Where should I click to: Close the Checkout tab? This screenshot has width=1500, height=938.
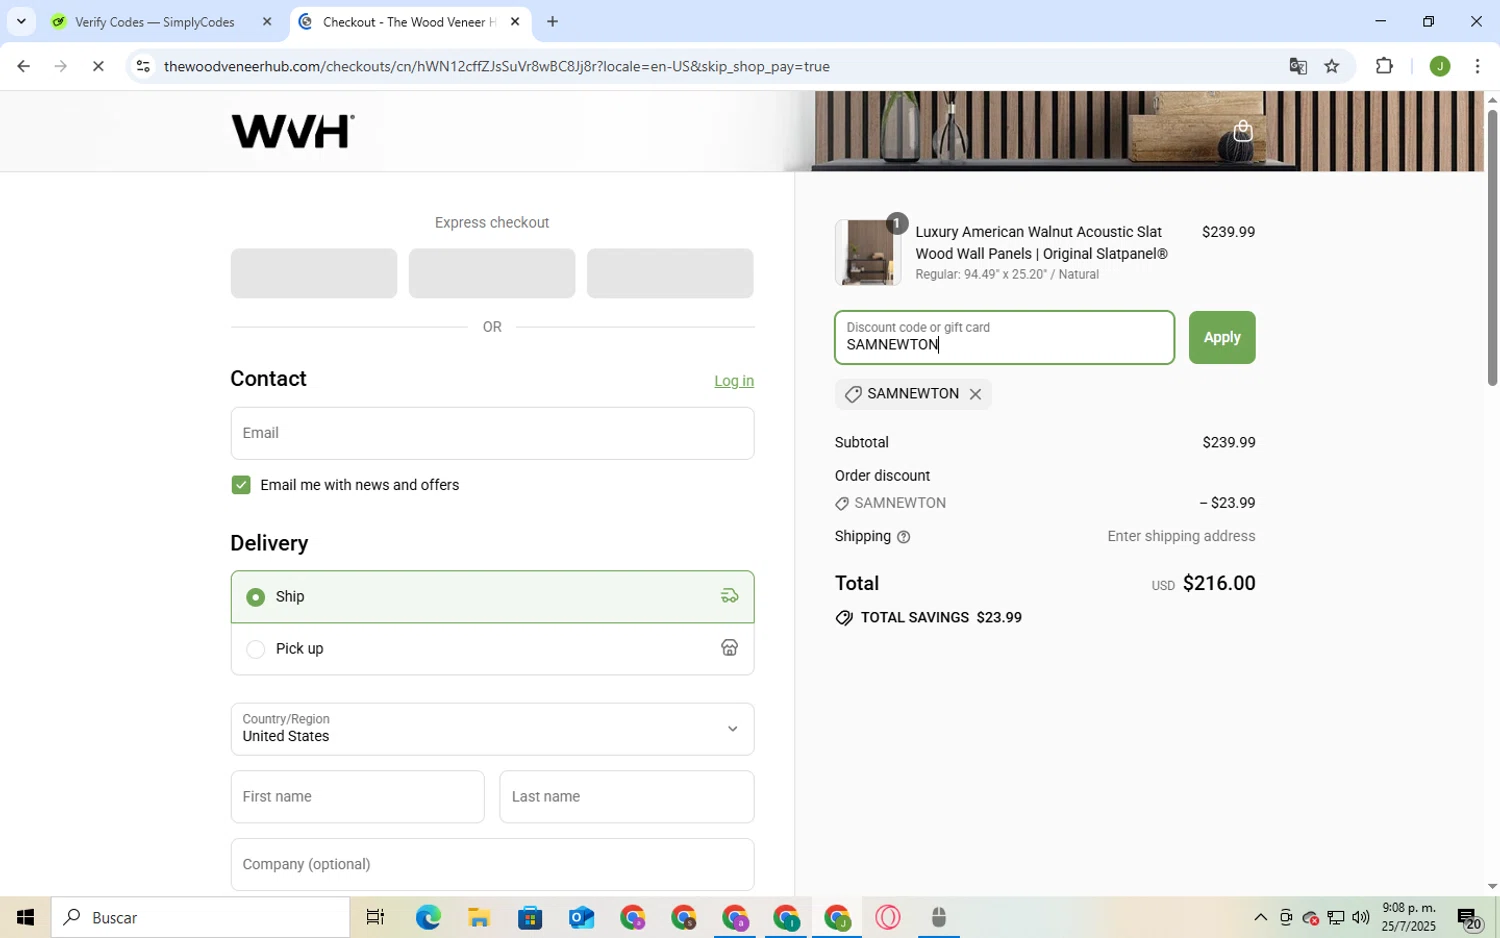[515, 22]
